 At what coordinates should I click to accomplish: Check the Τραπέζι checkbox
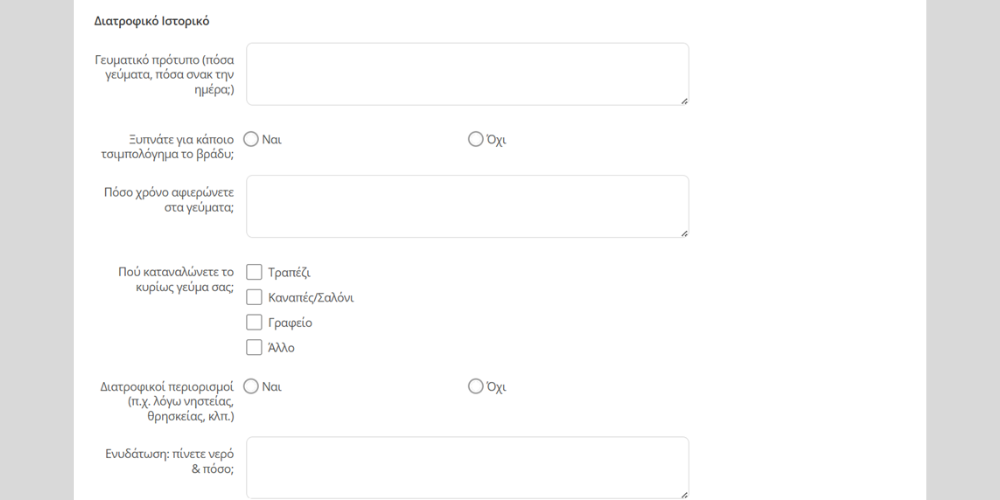coord(254,272)
